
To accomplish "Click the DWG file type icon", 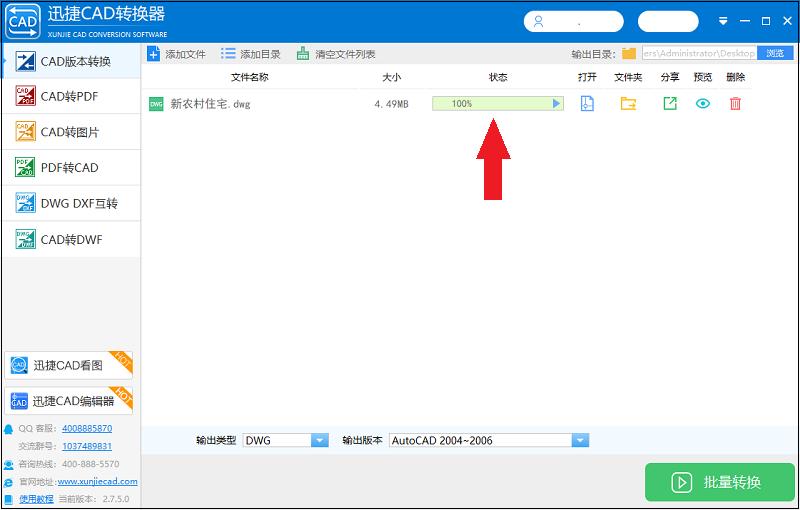I will click(x=156, y=104).
